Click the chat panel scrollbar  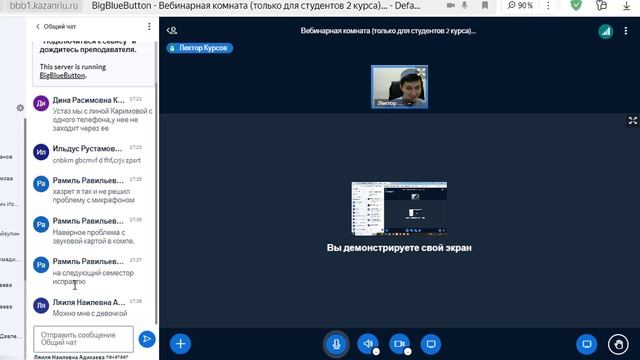(x=156, y=202)
